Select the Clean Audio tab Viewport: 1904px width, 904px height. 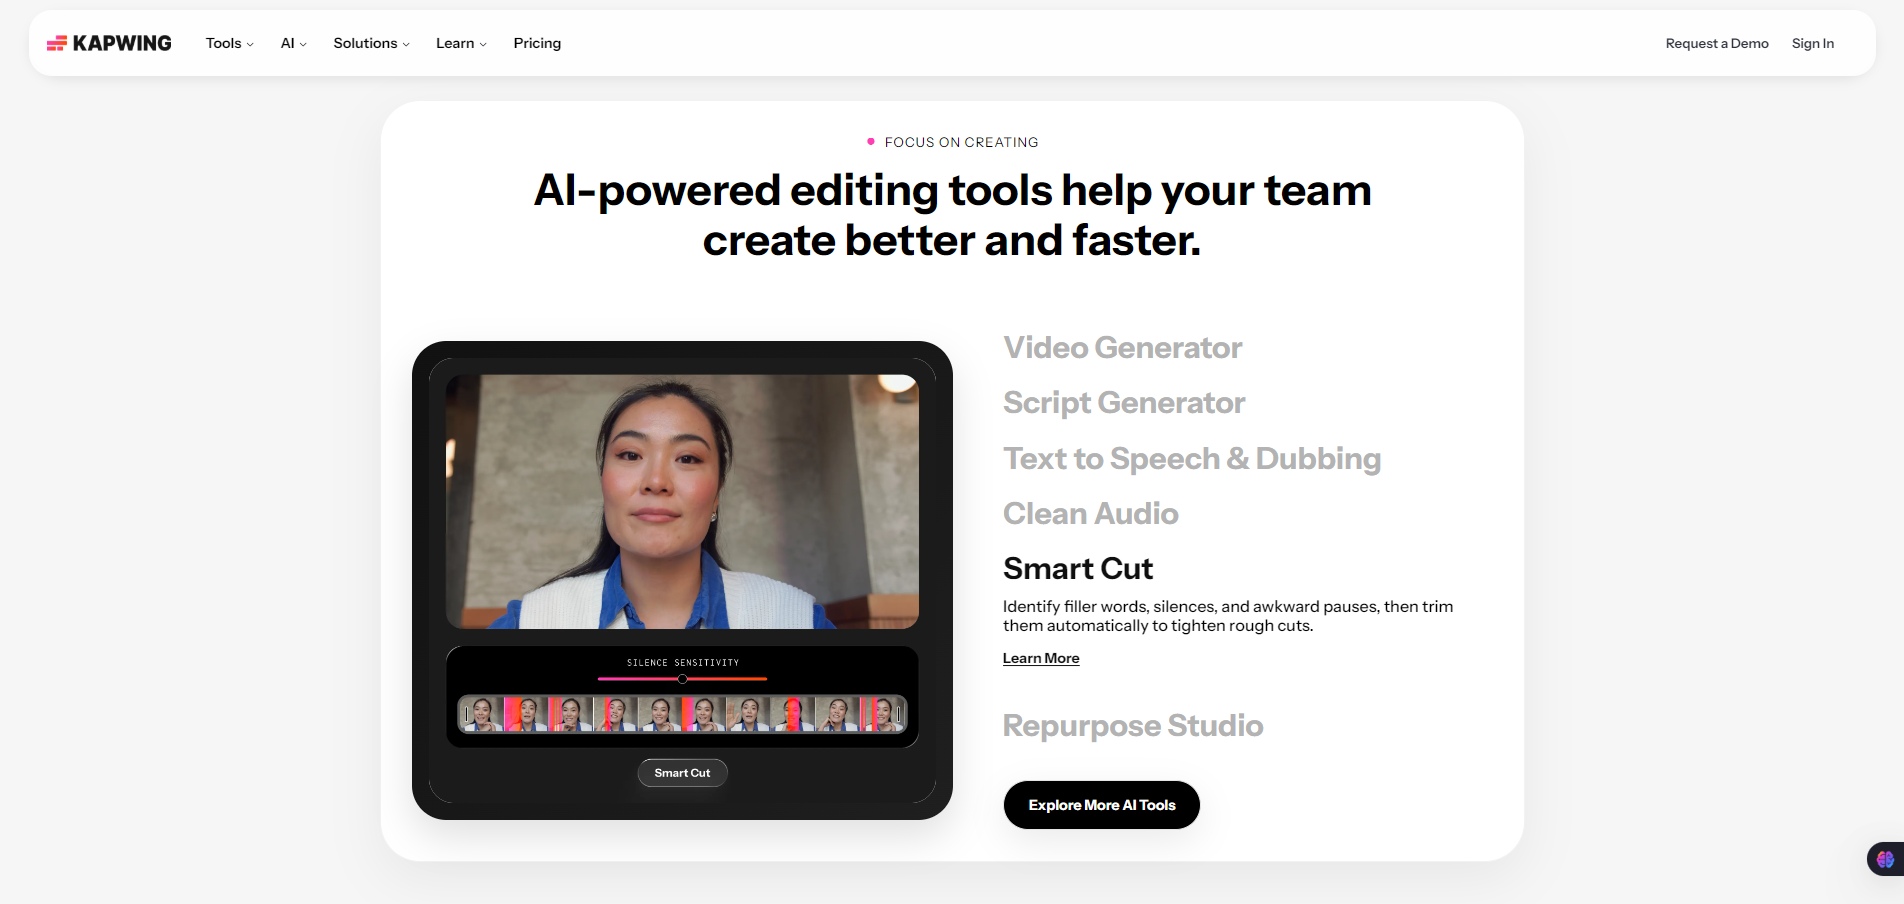coord(1090,514)
